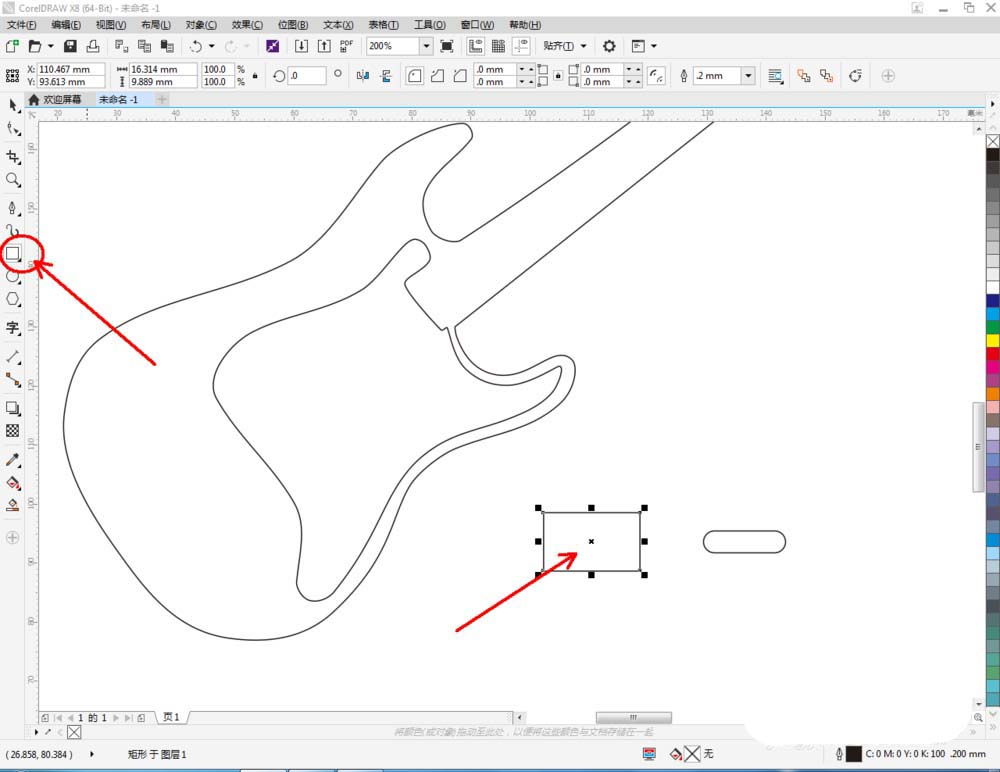The height and width of the screenshot is (772, 1000).
Task: Expand Open file dropdown arrow
Action: [50, 46]
